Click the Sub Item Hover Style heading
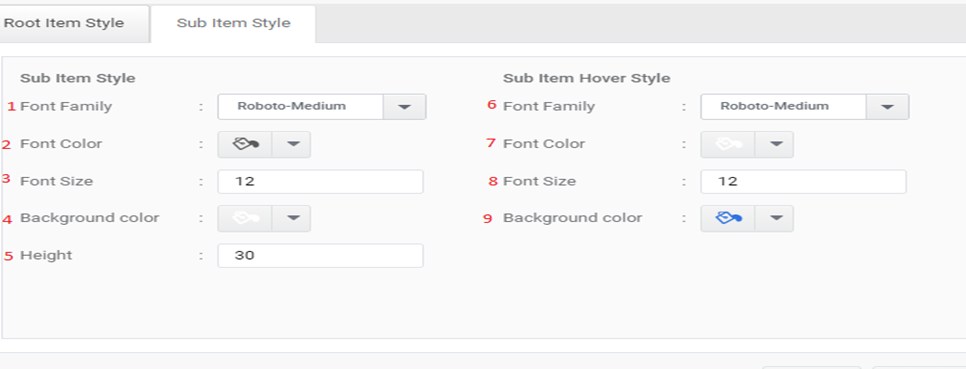Screen dimensions: 966x369 [x=586, y=78]
